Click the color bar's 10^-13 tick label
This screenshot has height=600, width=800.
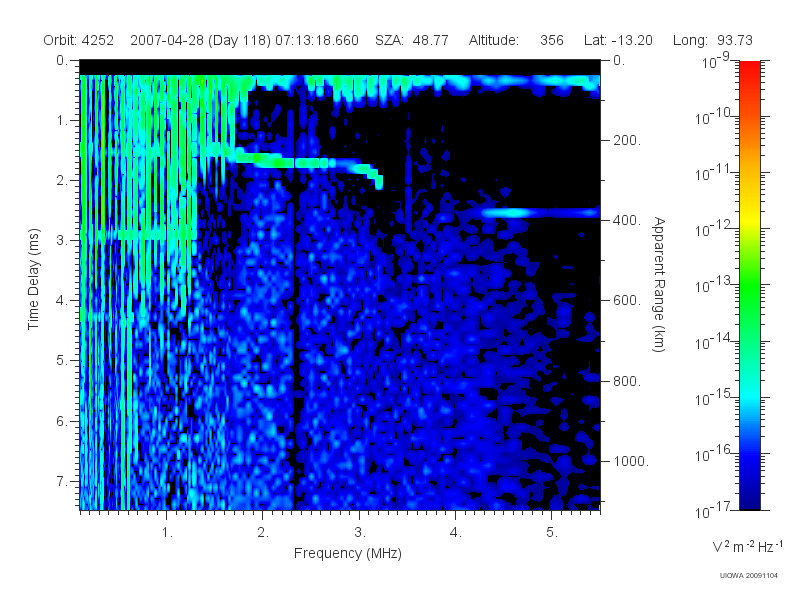coord(714,284)
